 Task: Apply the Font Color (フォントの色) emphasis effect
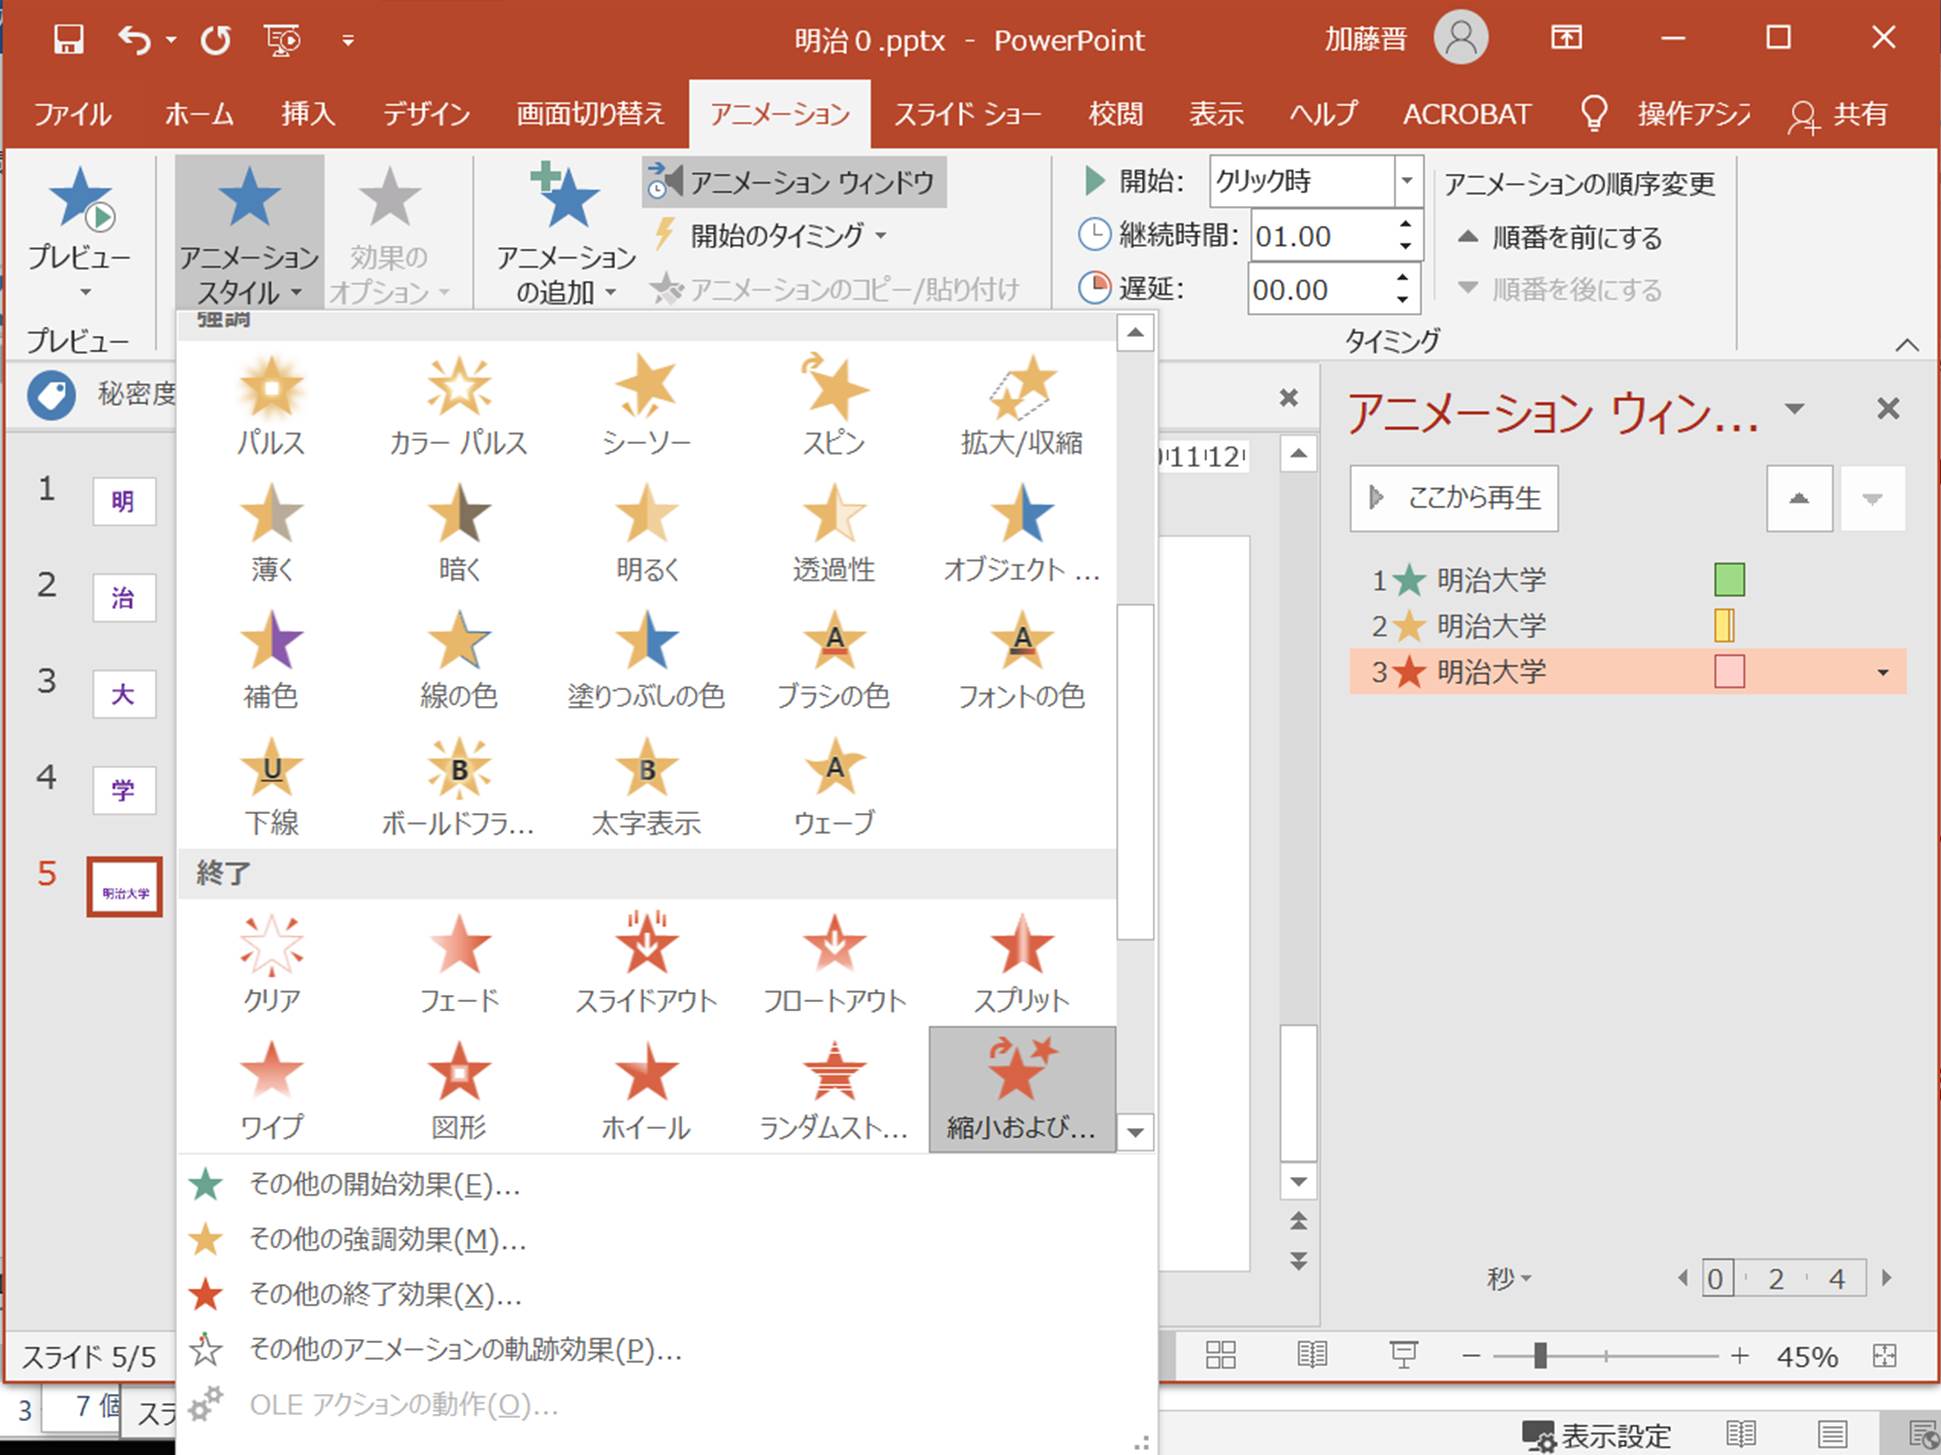pyautogui.click(x=1021, y=660)
